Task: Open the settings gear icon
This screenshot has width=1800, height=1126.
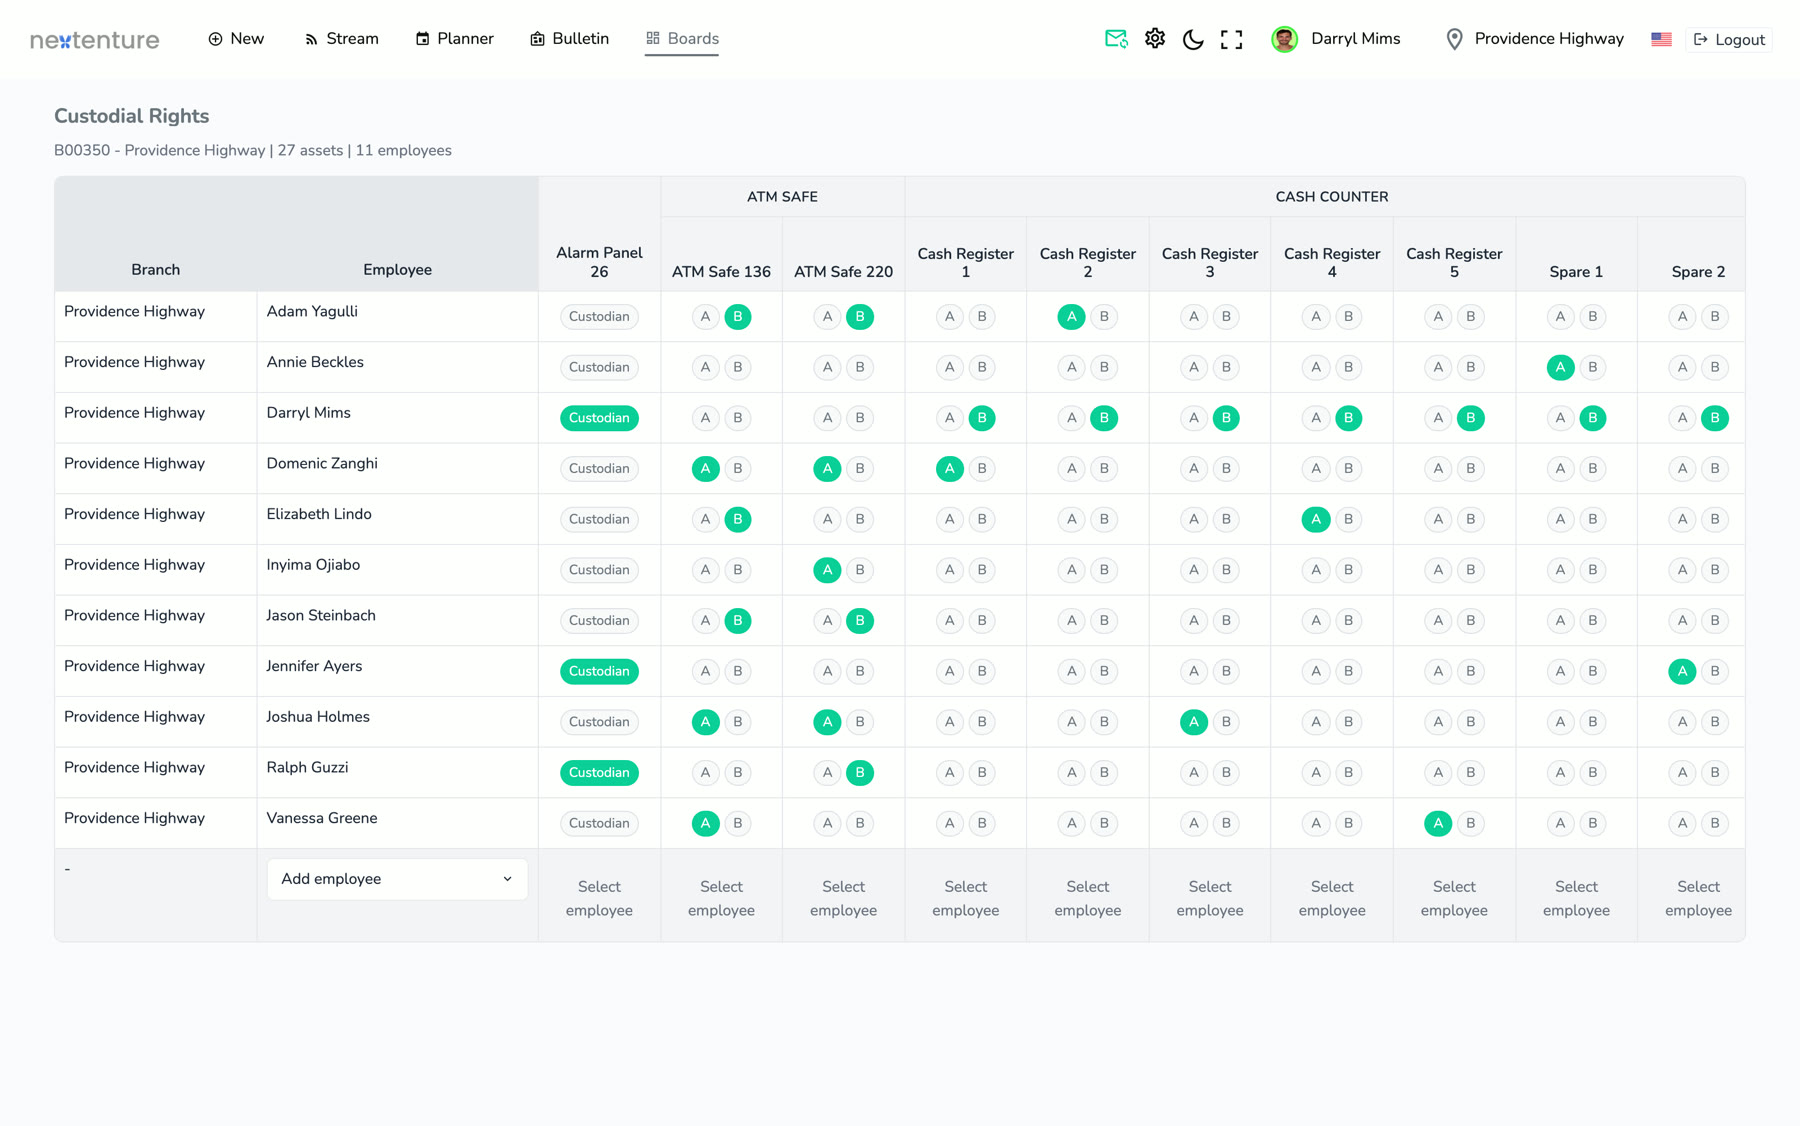Action: point(1155,39)
